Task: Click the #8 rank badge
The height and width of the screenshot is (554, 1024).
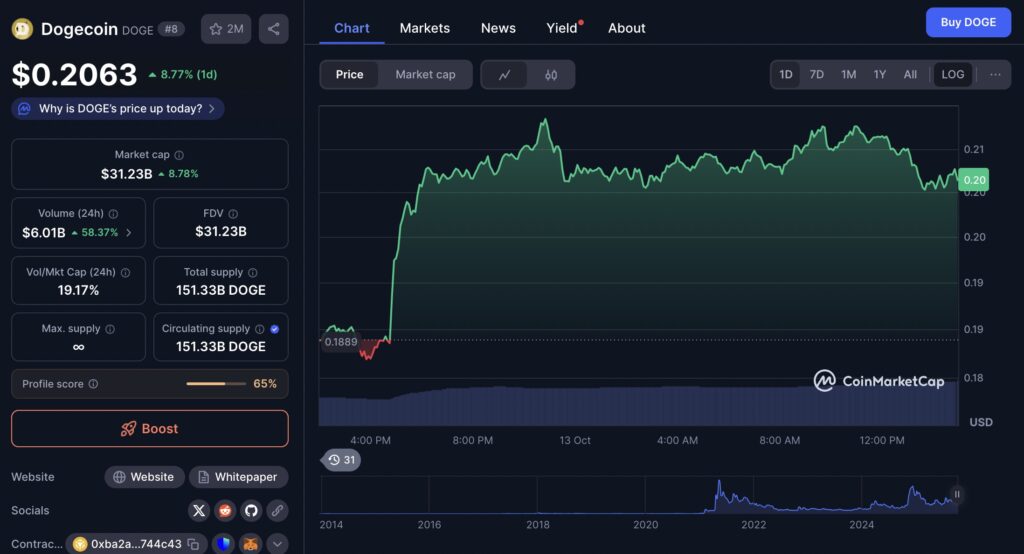Action: coord(171,29)
